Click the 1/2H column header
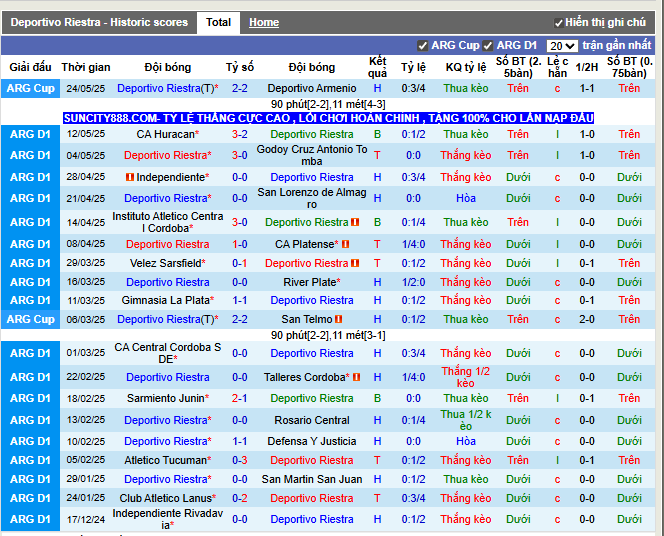 [x=587, y=67]
